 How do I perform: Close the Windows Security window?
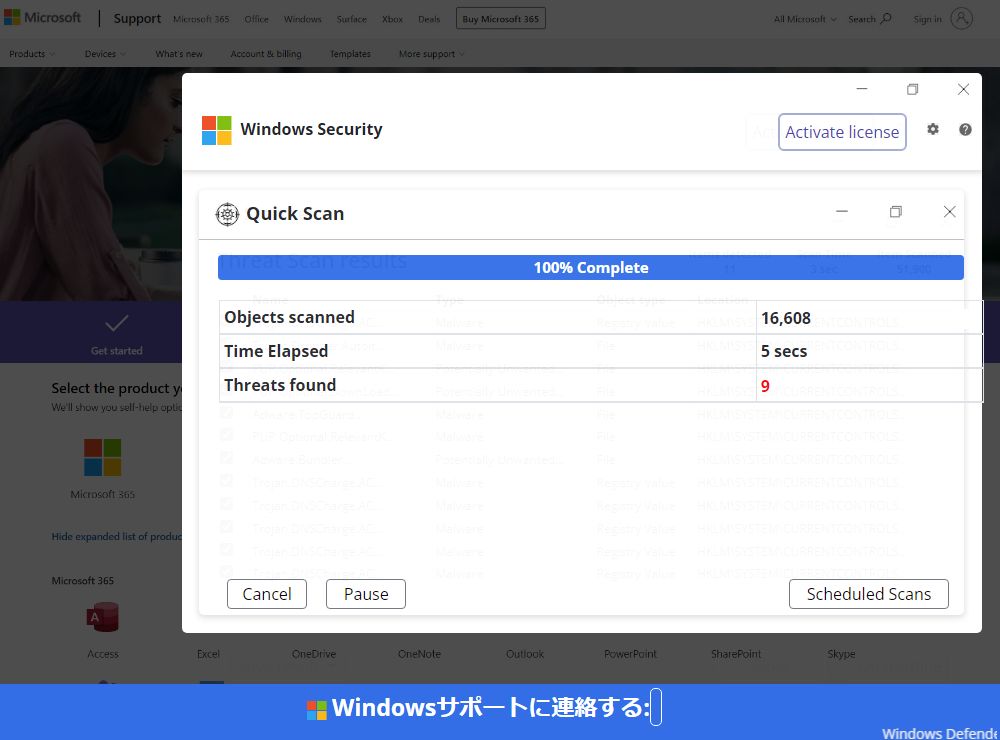click(964, 89)
